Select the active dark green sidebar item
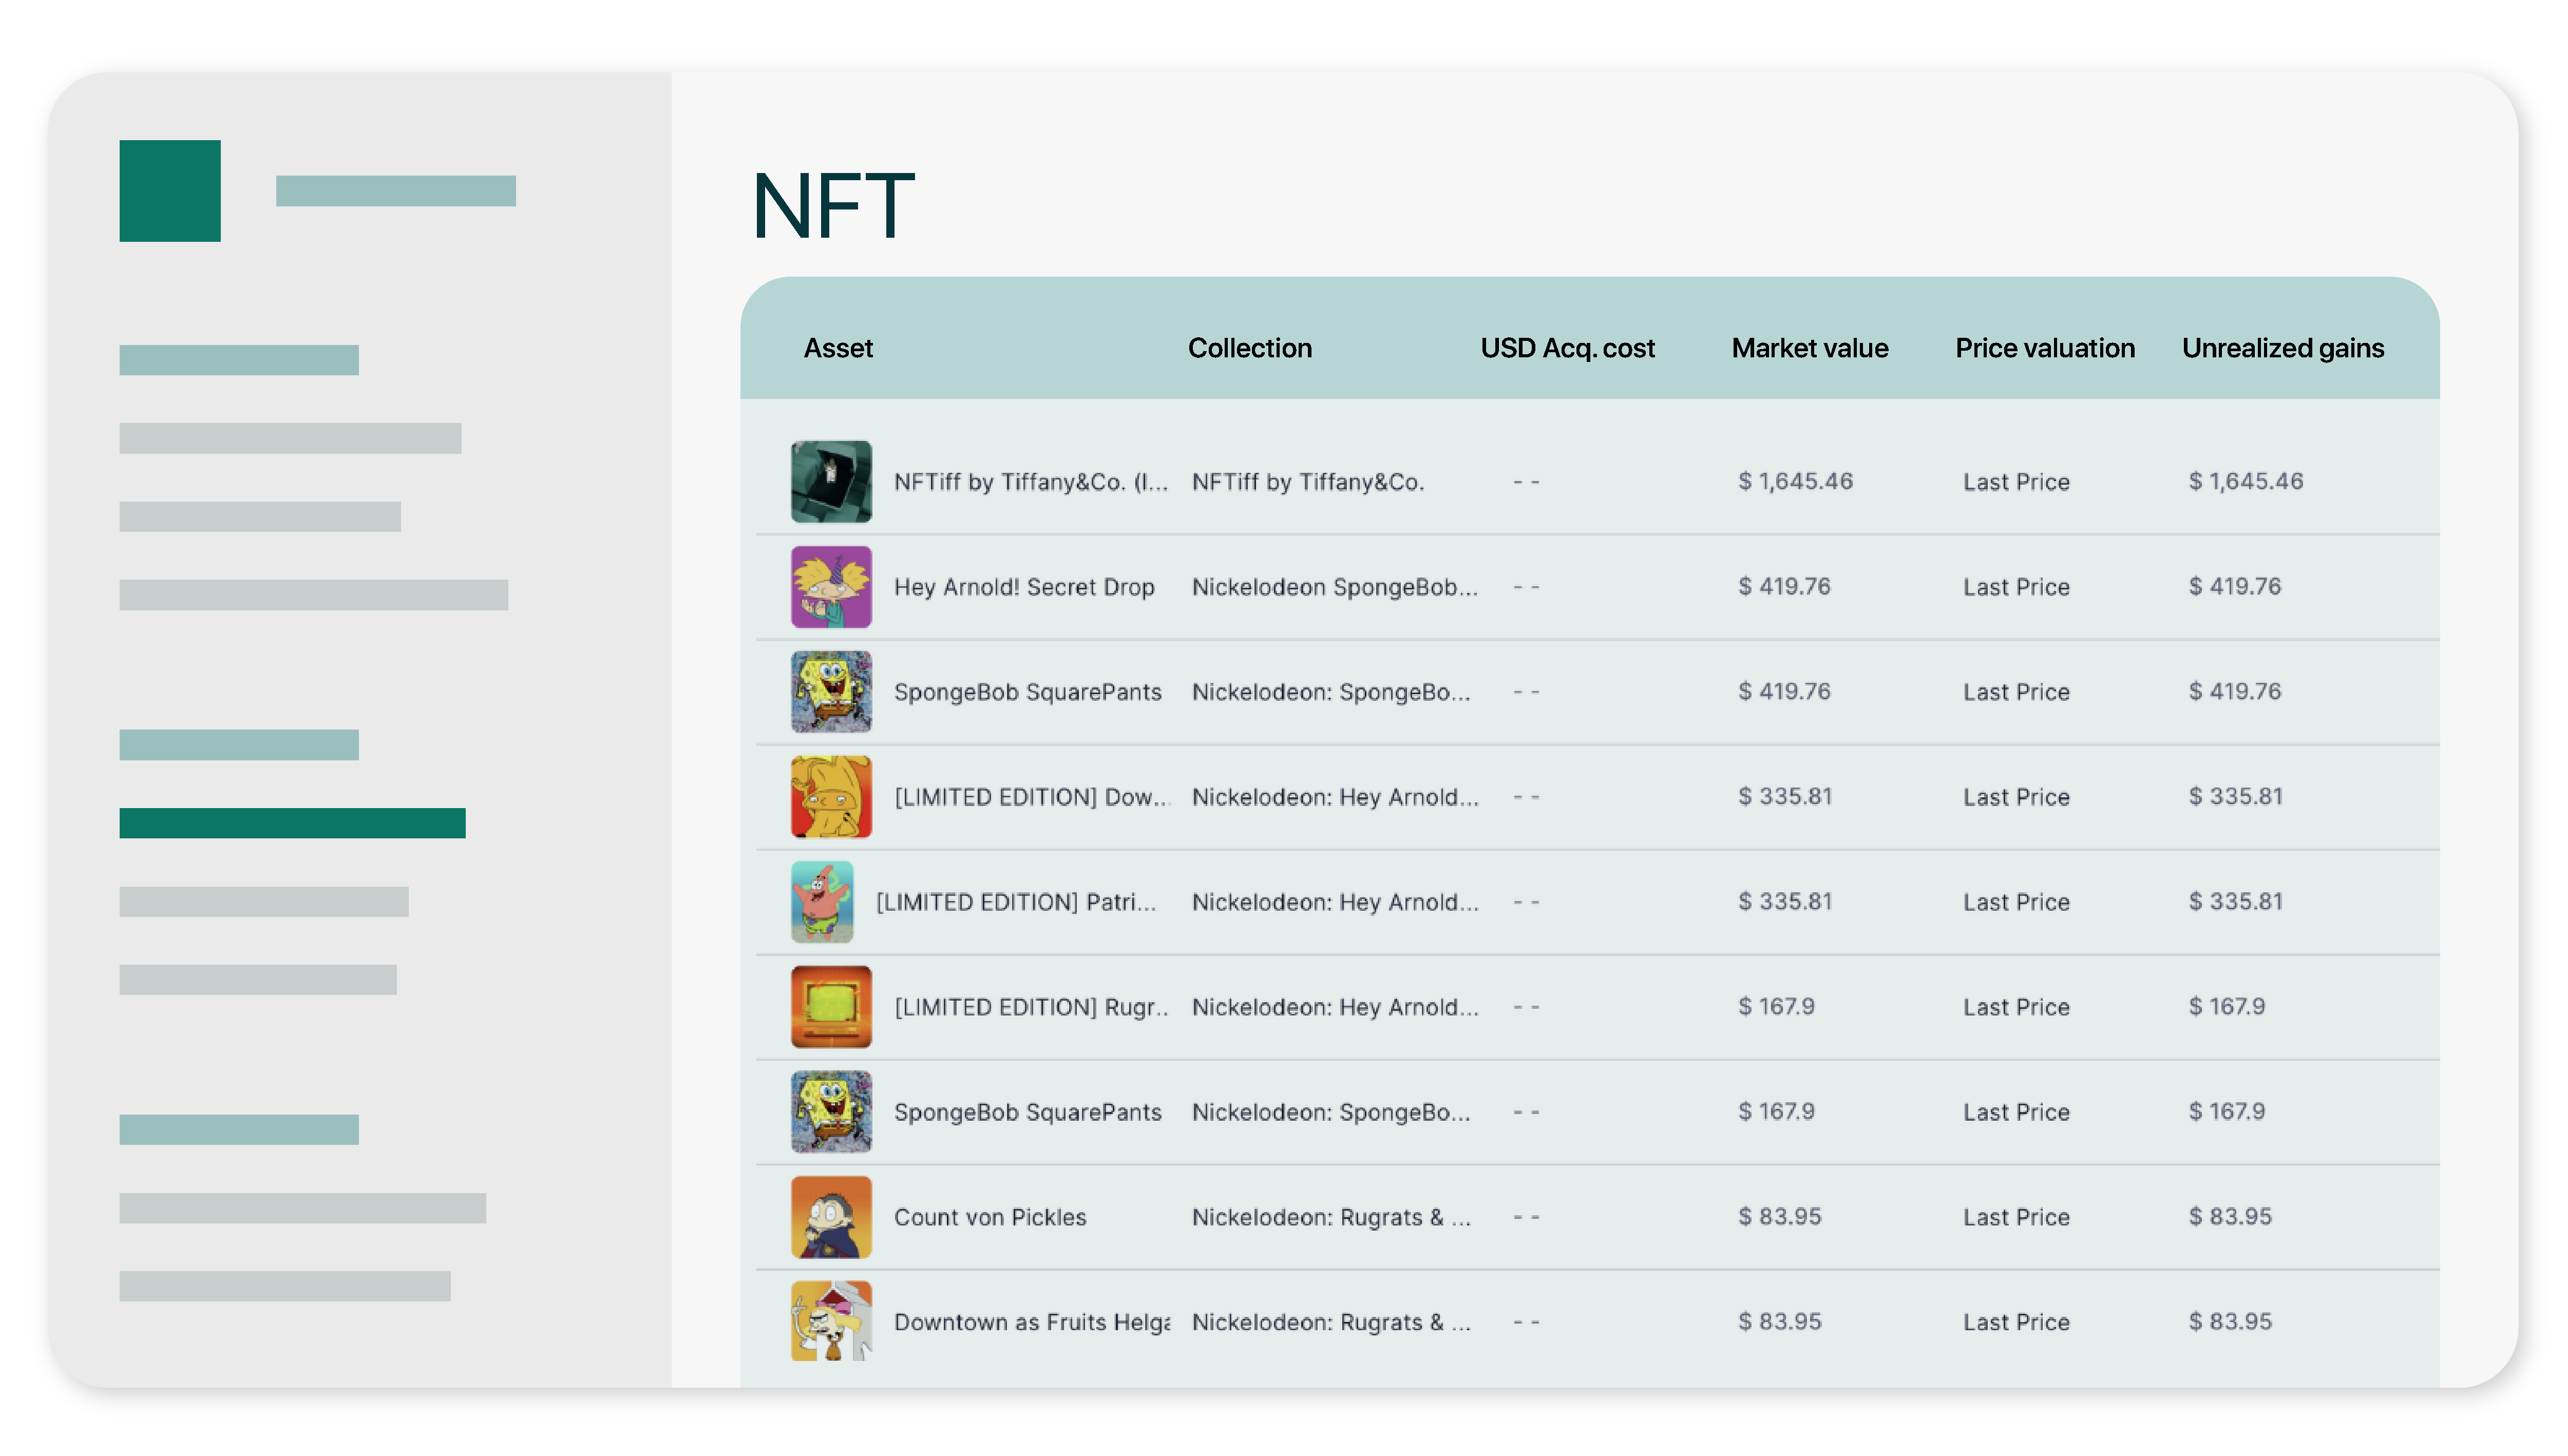 293,822
